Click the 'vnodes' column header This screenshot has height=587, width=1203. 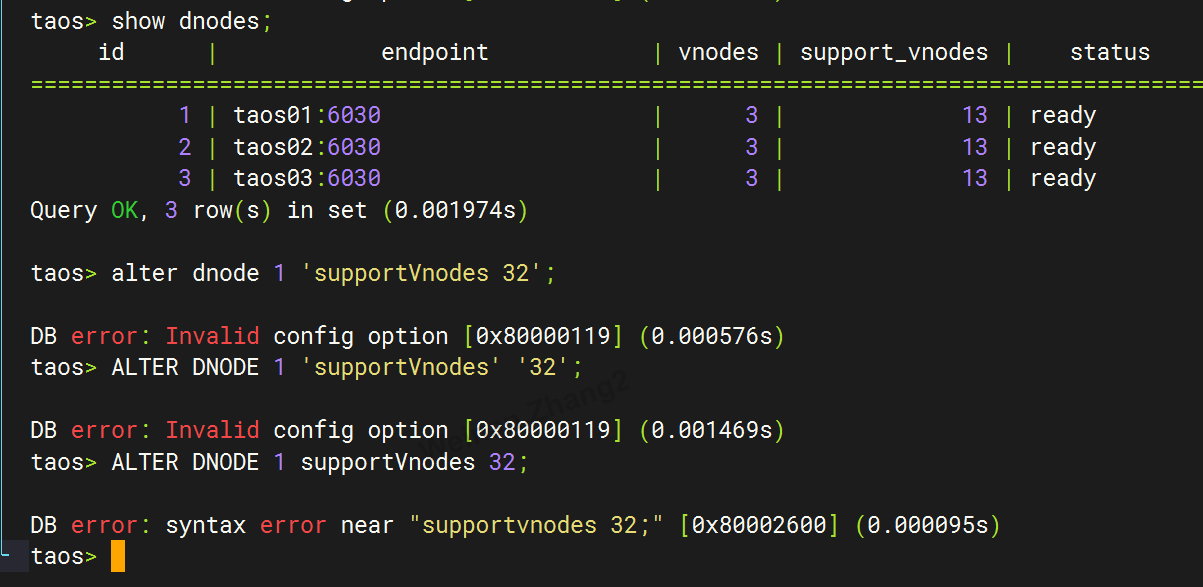[x=718, y=52]
